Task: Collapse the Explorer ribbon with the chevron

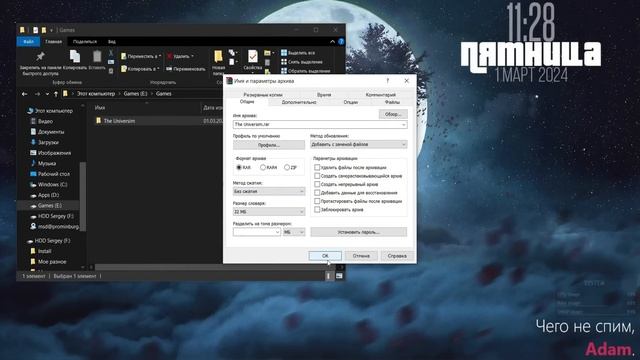Action: 332,42
